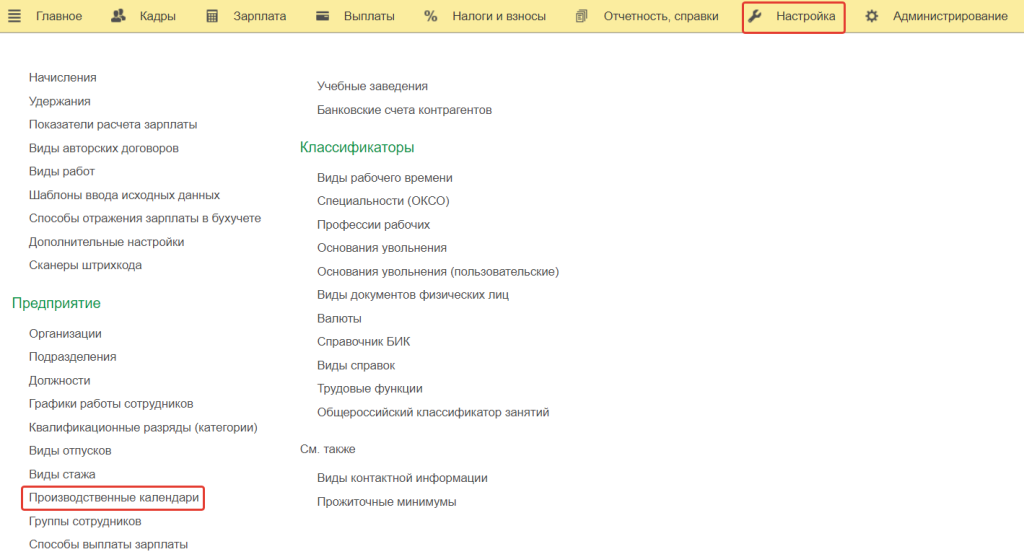Open Прожиточные минимумы link
The height and width of the screenshot is (557, 1024).
[386, 501]
